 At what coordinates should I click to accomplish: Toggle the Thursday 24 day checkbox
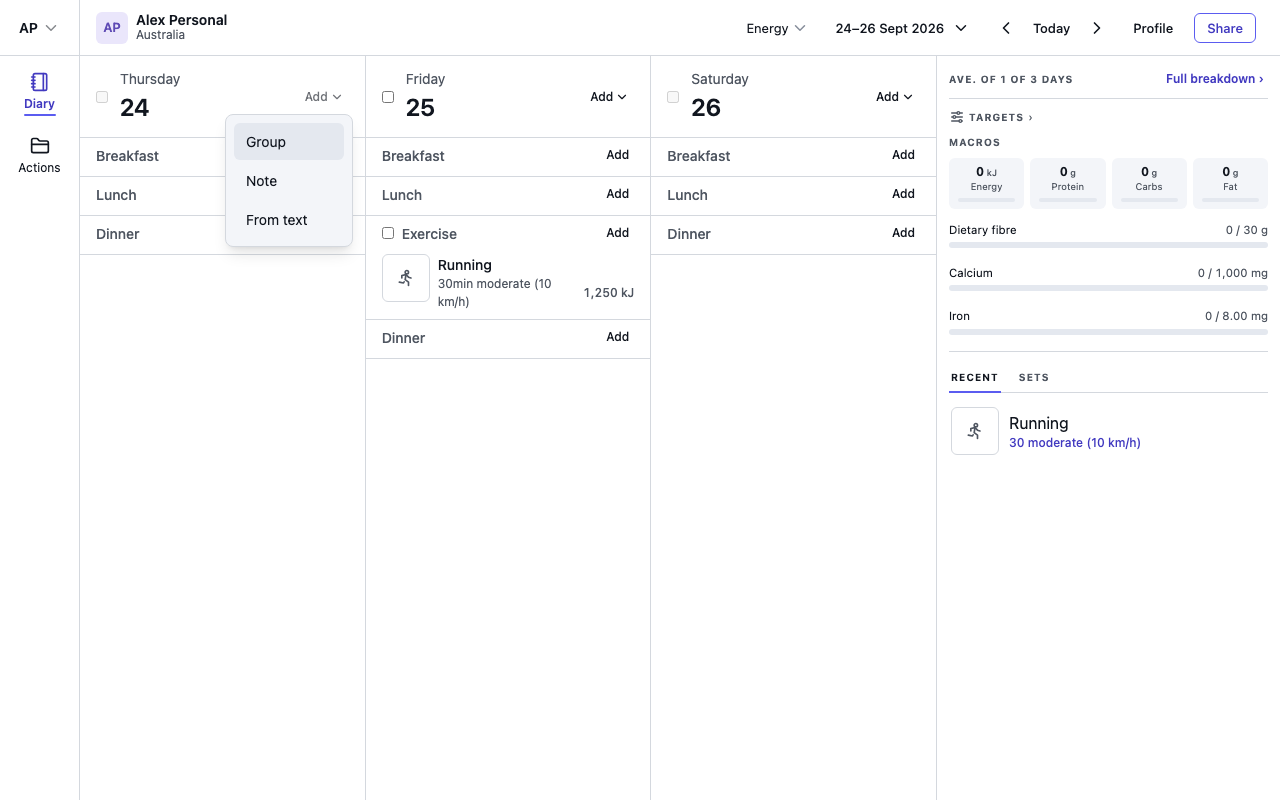pos(102,97)
